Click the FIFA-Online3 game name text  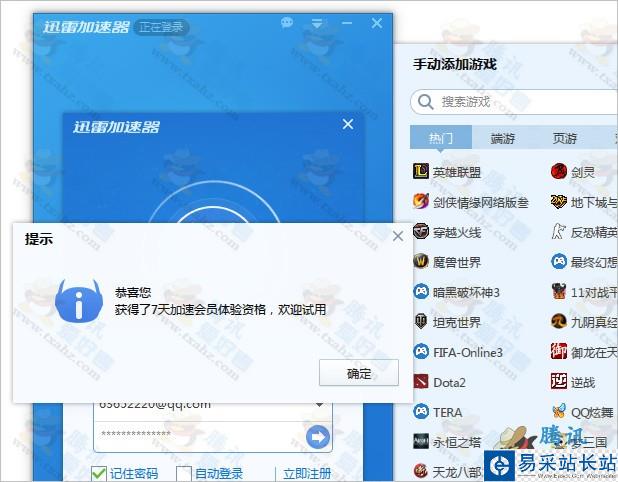click(468, 352)
